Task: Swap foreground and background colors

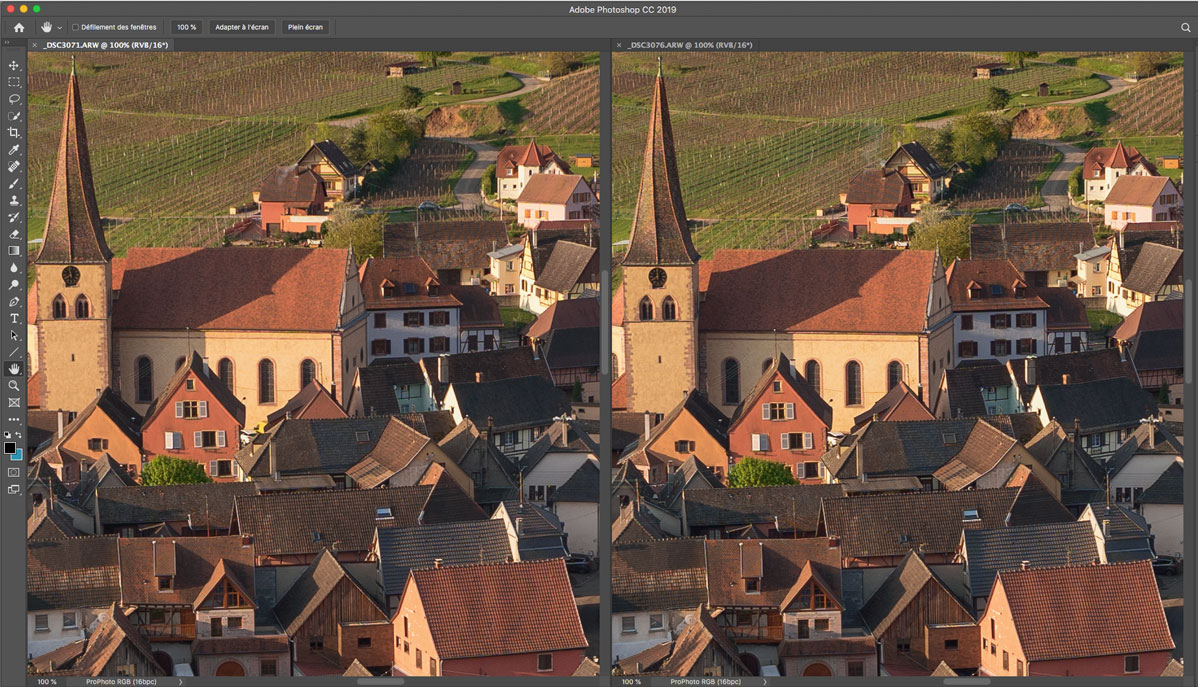Action: (x=19, y=435)
